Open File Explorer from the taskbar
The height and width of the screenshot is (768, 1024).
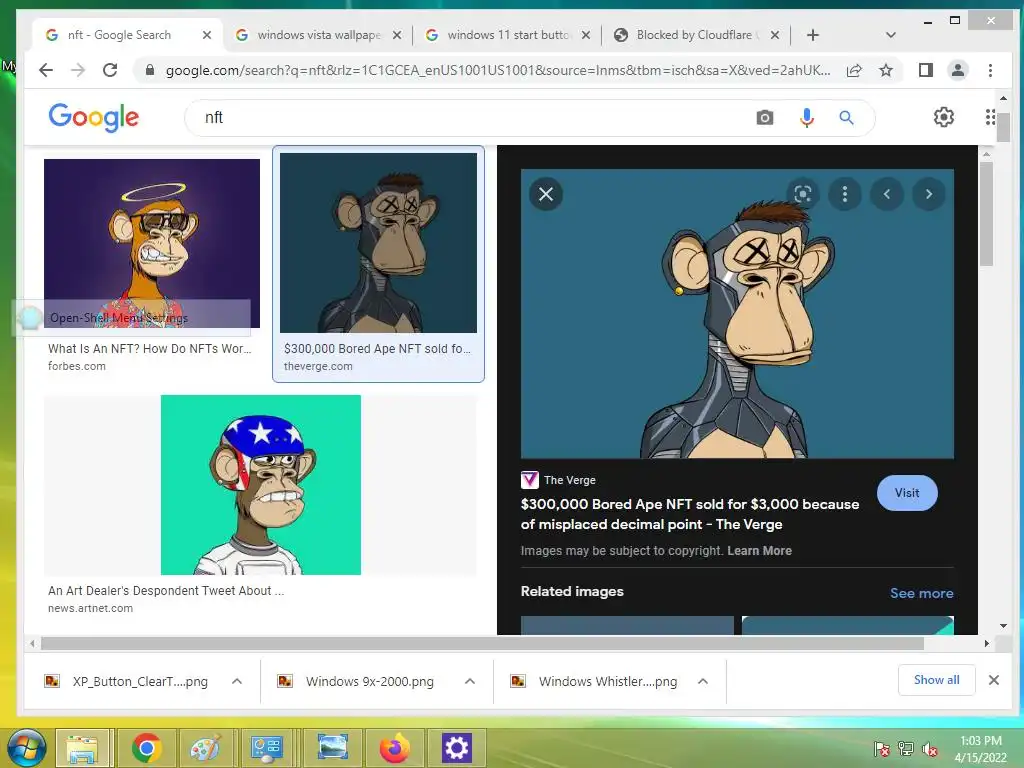click(x=82, y=748)
